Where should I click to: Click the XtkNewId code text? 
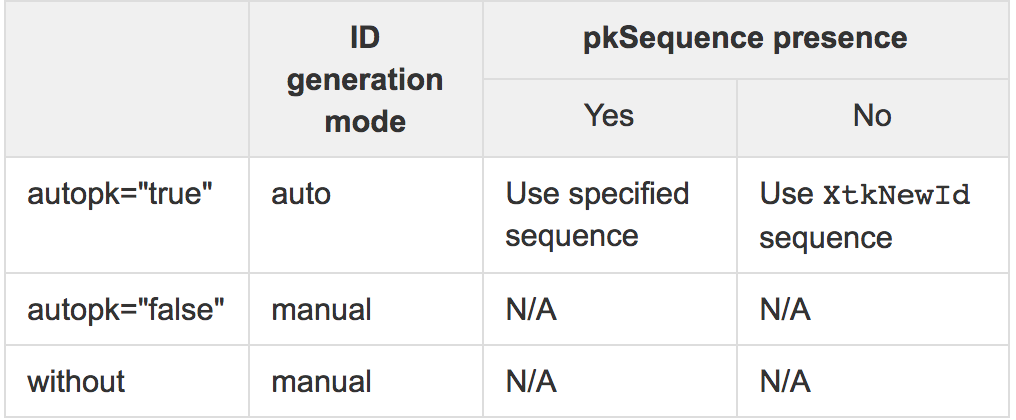tap(896, 194)
